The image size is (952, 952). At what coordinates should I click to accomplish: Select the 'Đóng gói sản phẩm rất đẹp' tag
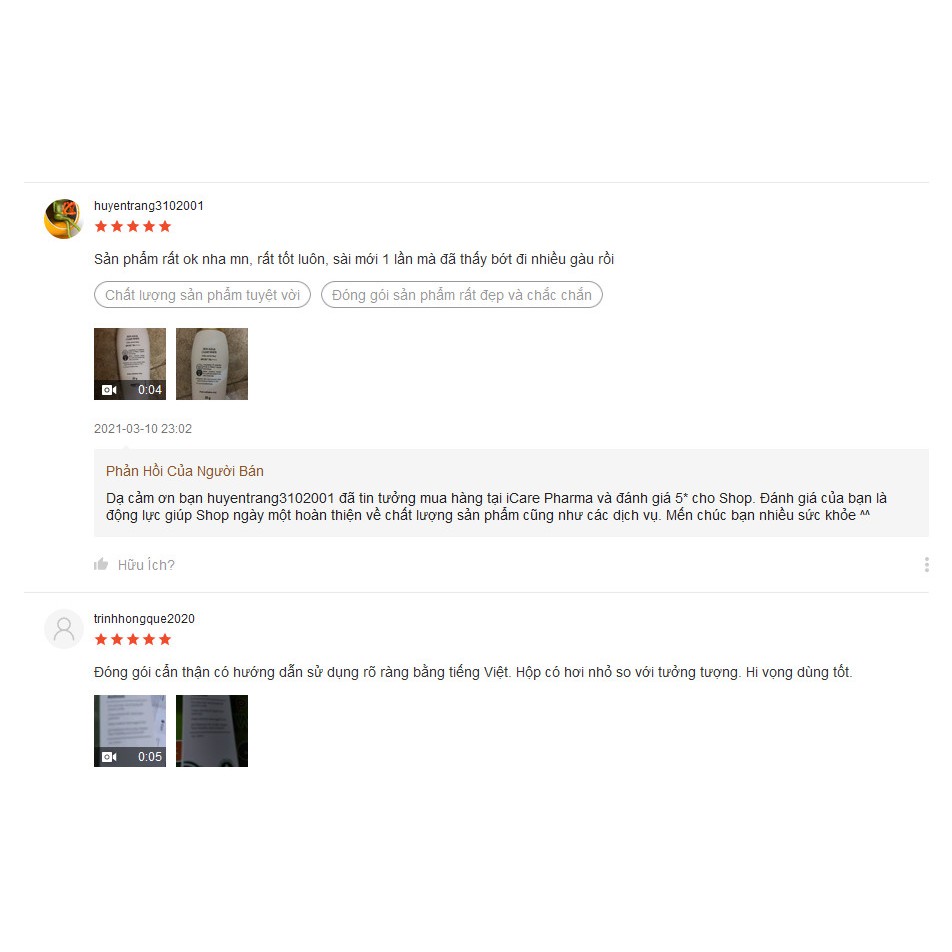click(461, 294)
